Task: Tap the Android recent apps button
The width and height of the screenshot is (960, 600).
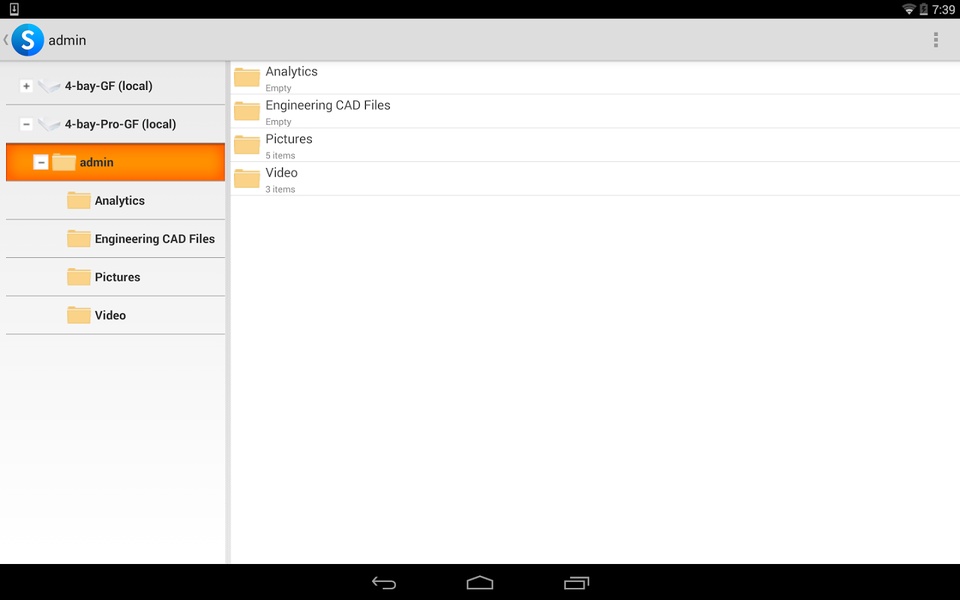Action: pos(576,583)
